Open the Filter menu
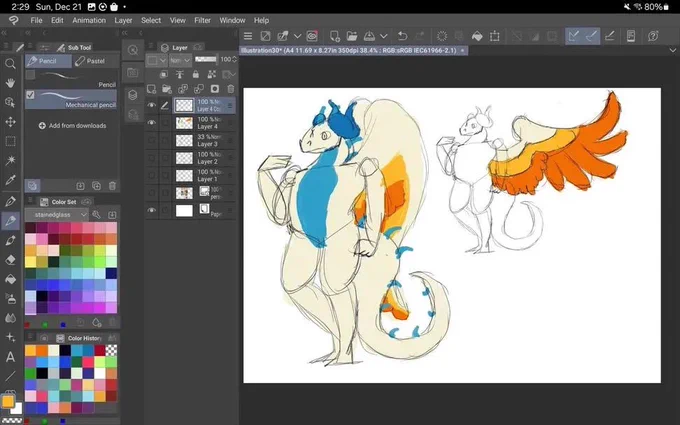The width and height of the screenshot is (680, 425). pyautogui.click(x=202, y=20)
